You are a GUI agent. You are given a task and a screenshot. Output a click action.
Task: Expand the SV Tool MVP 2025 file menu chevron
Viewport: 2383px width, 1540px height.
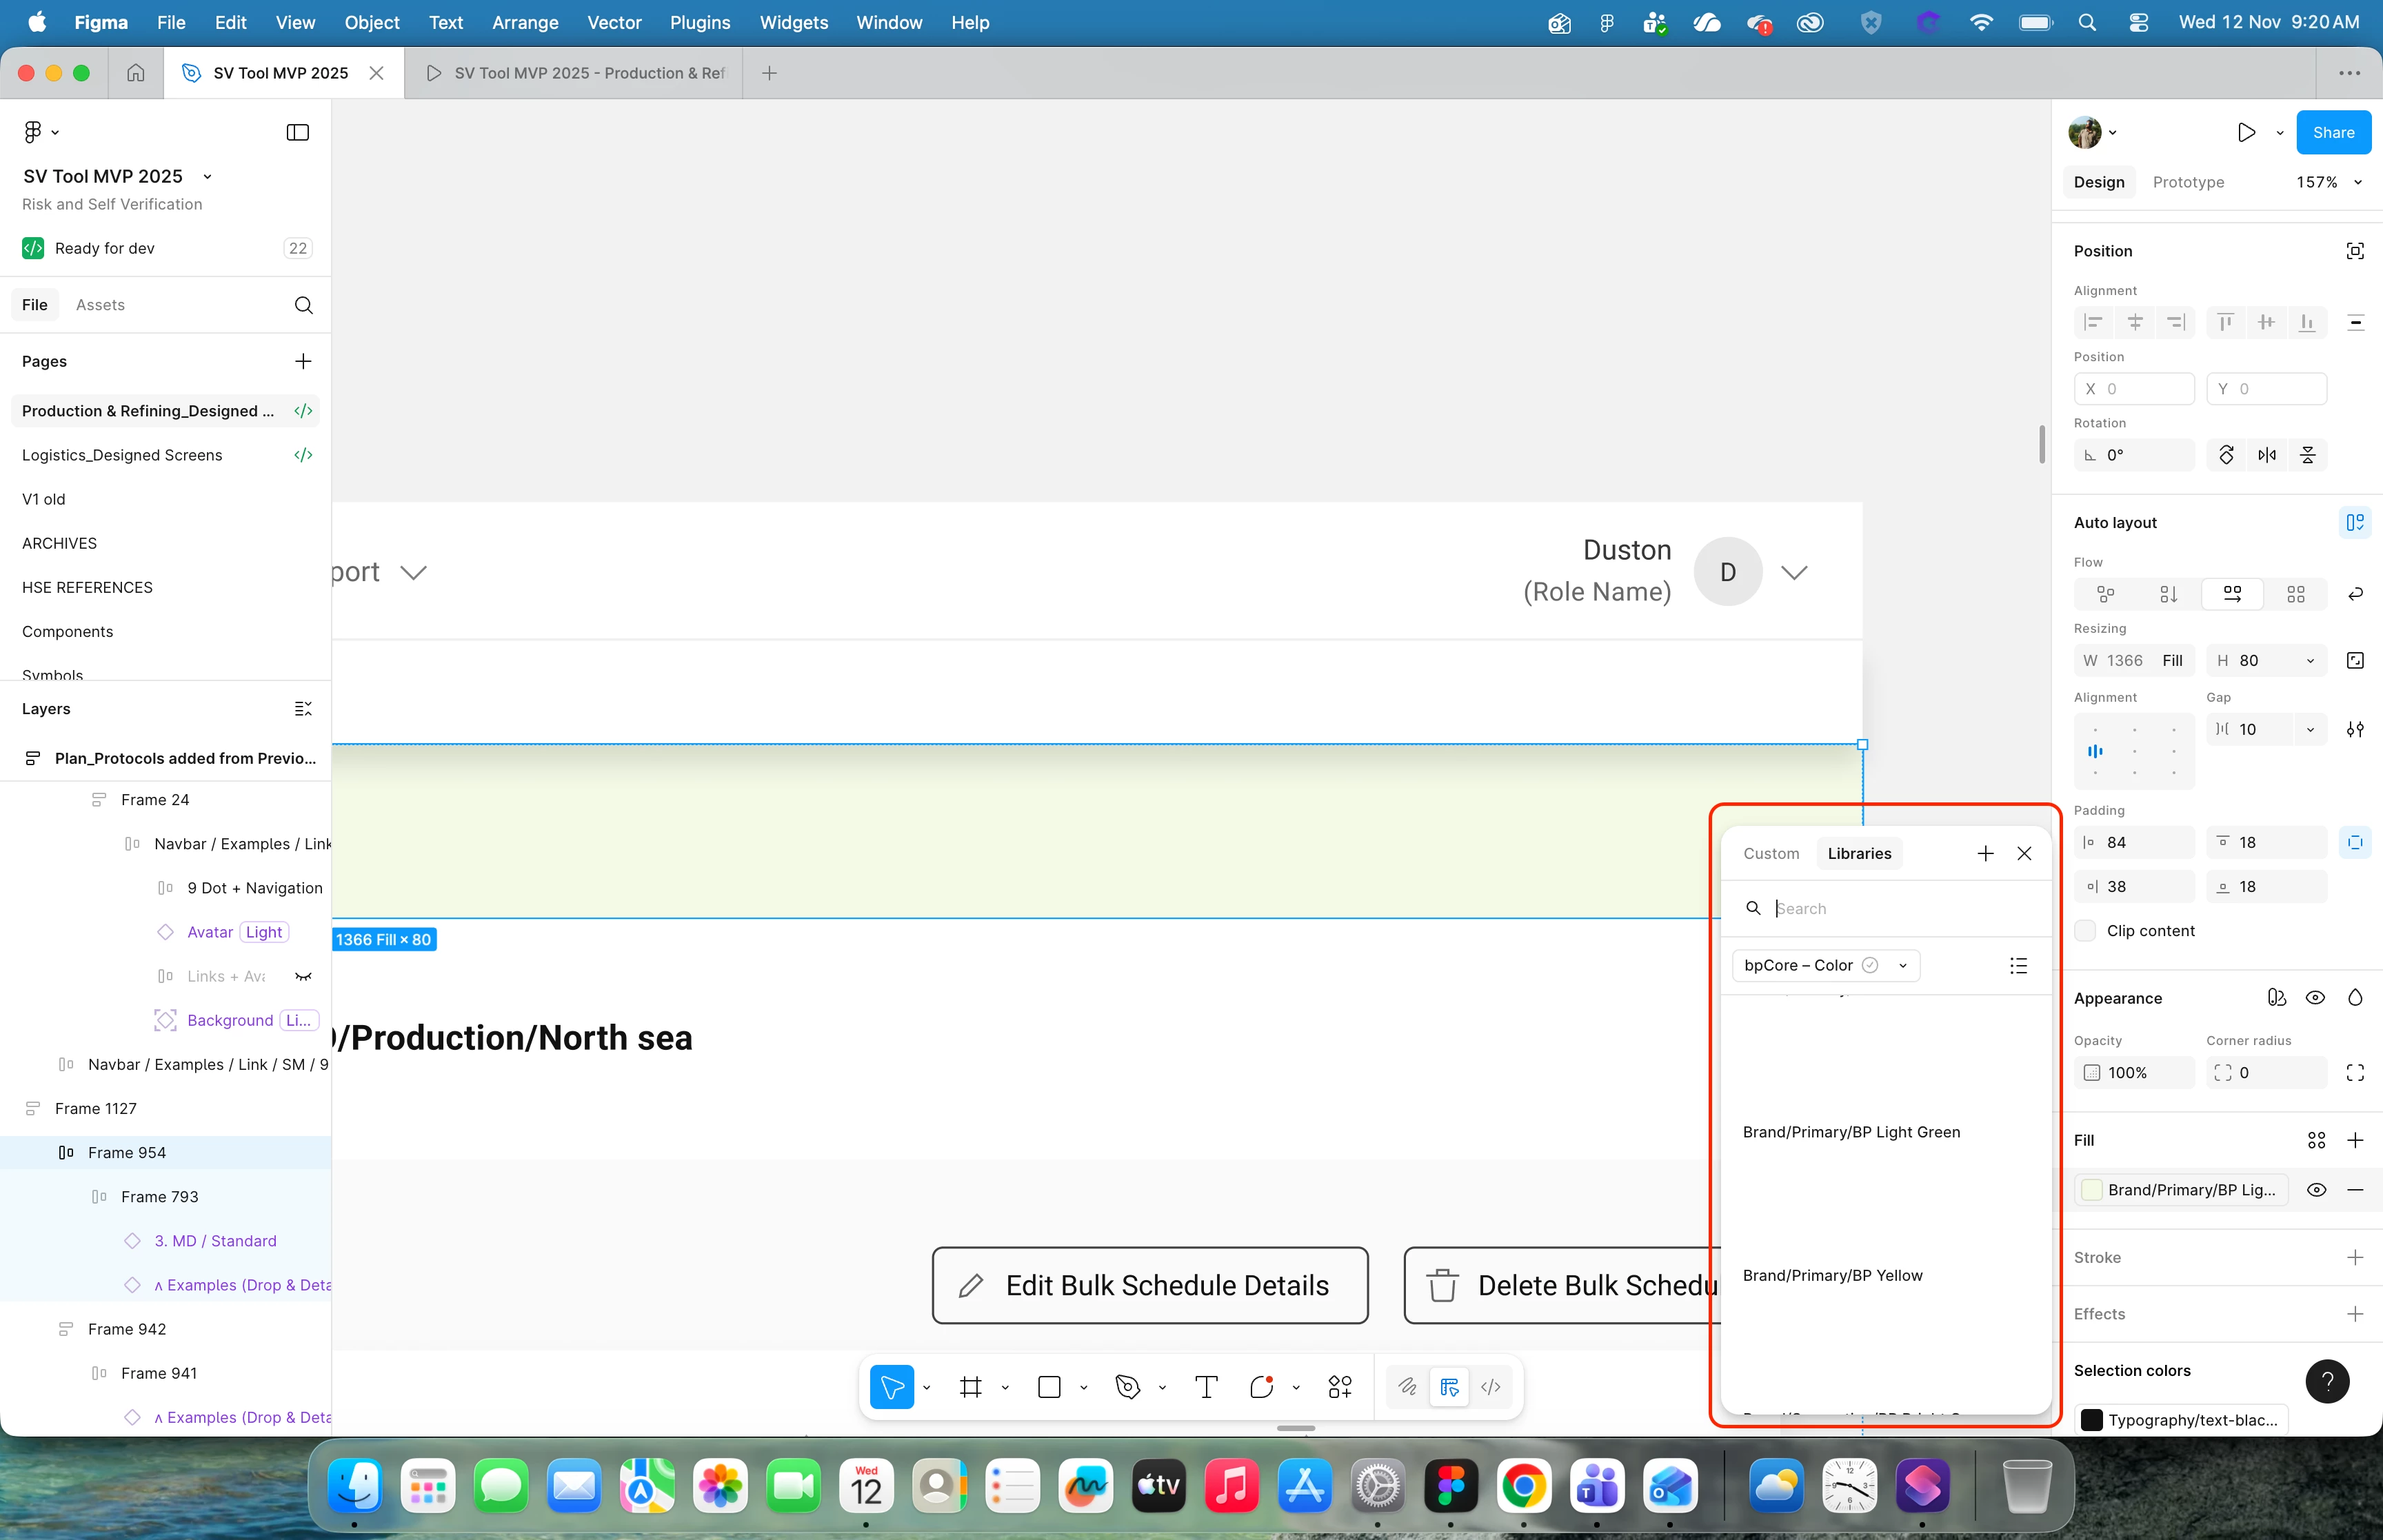click(207, 177)
